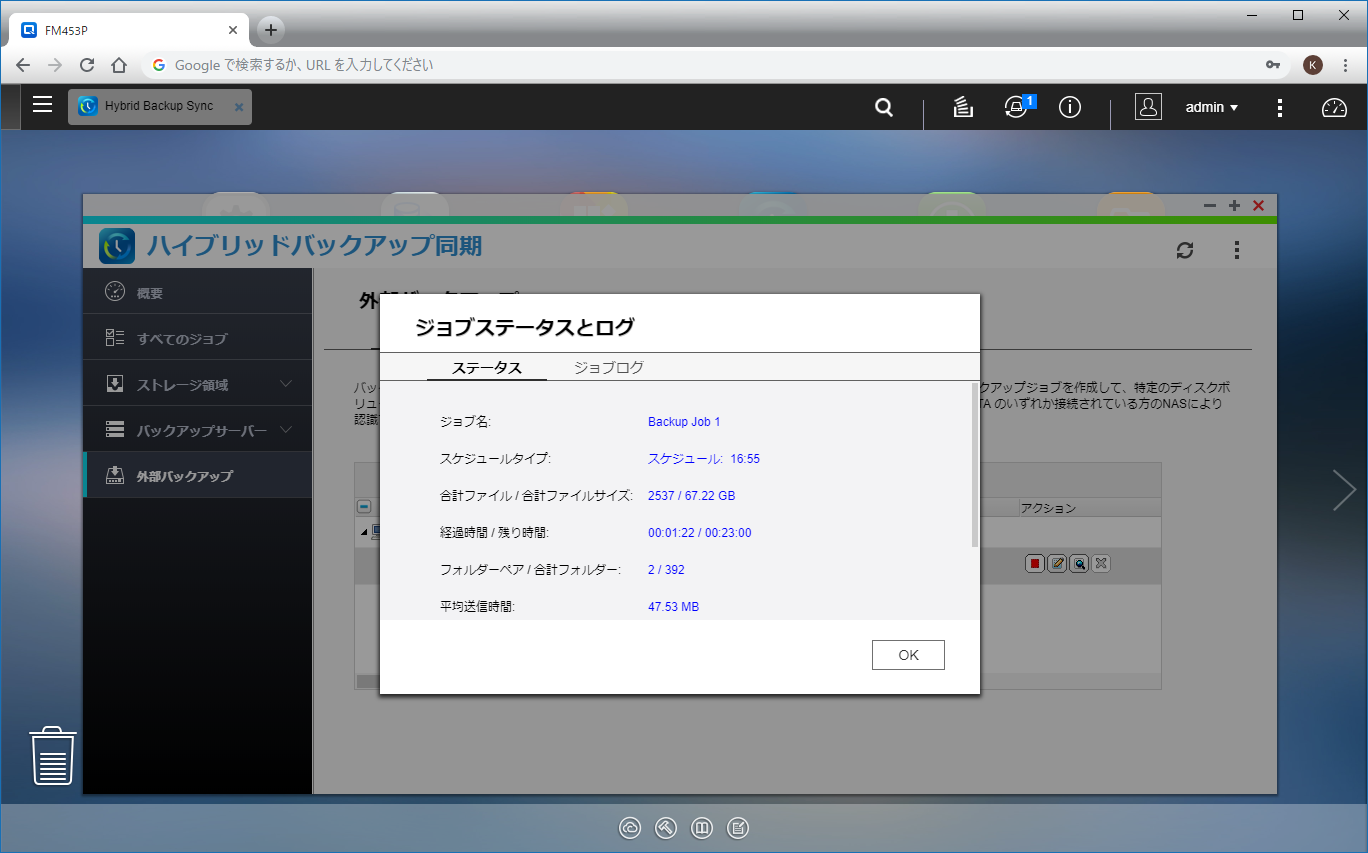Select the ステータス tab
This screenshot has width=1368, height=853.
pos(487,368)
